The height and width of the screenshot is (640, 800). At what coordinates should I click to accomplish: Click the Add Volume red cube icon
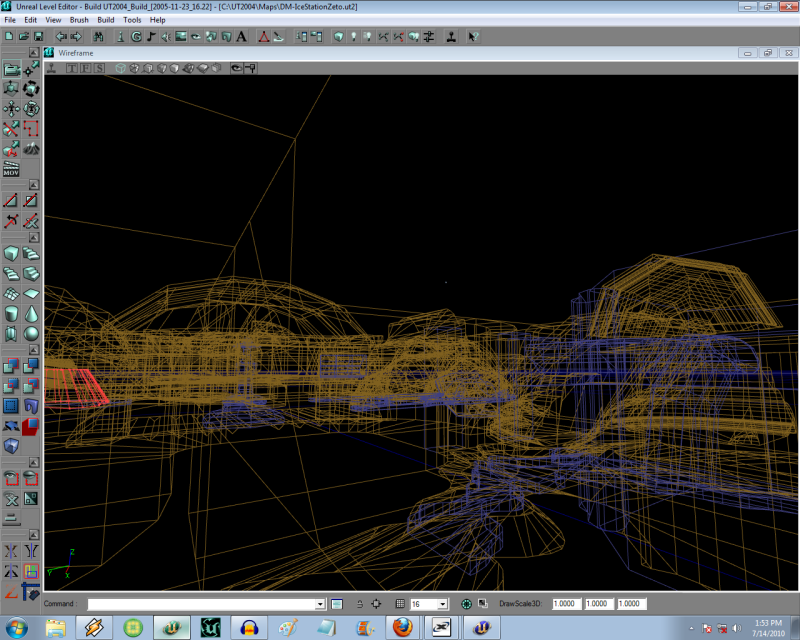[32, 426]
